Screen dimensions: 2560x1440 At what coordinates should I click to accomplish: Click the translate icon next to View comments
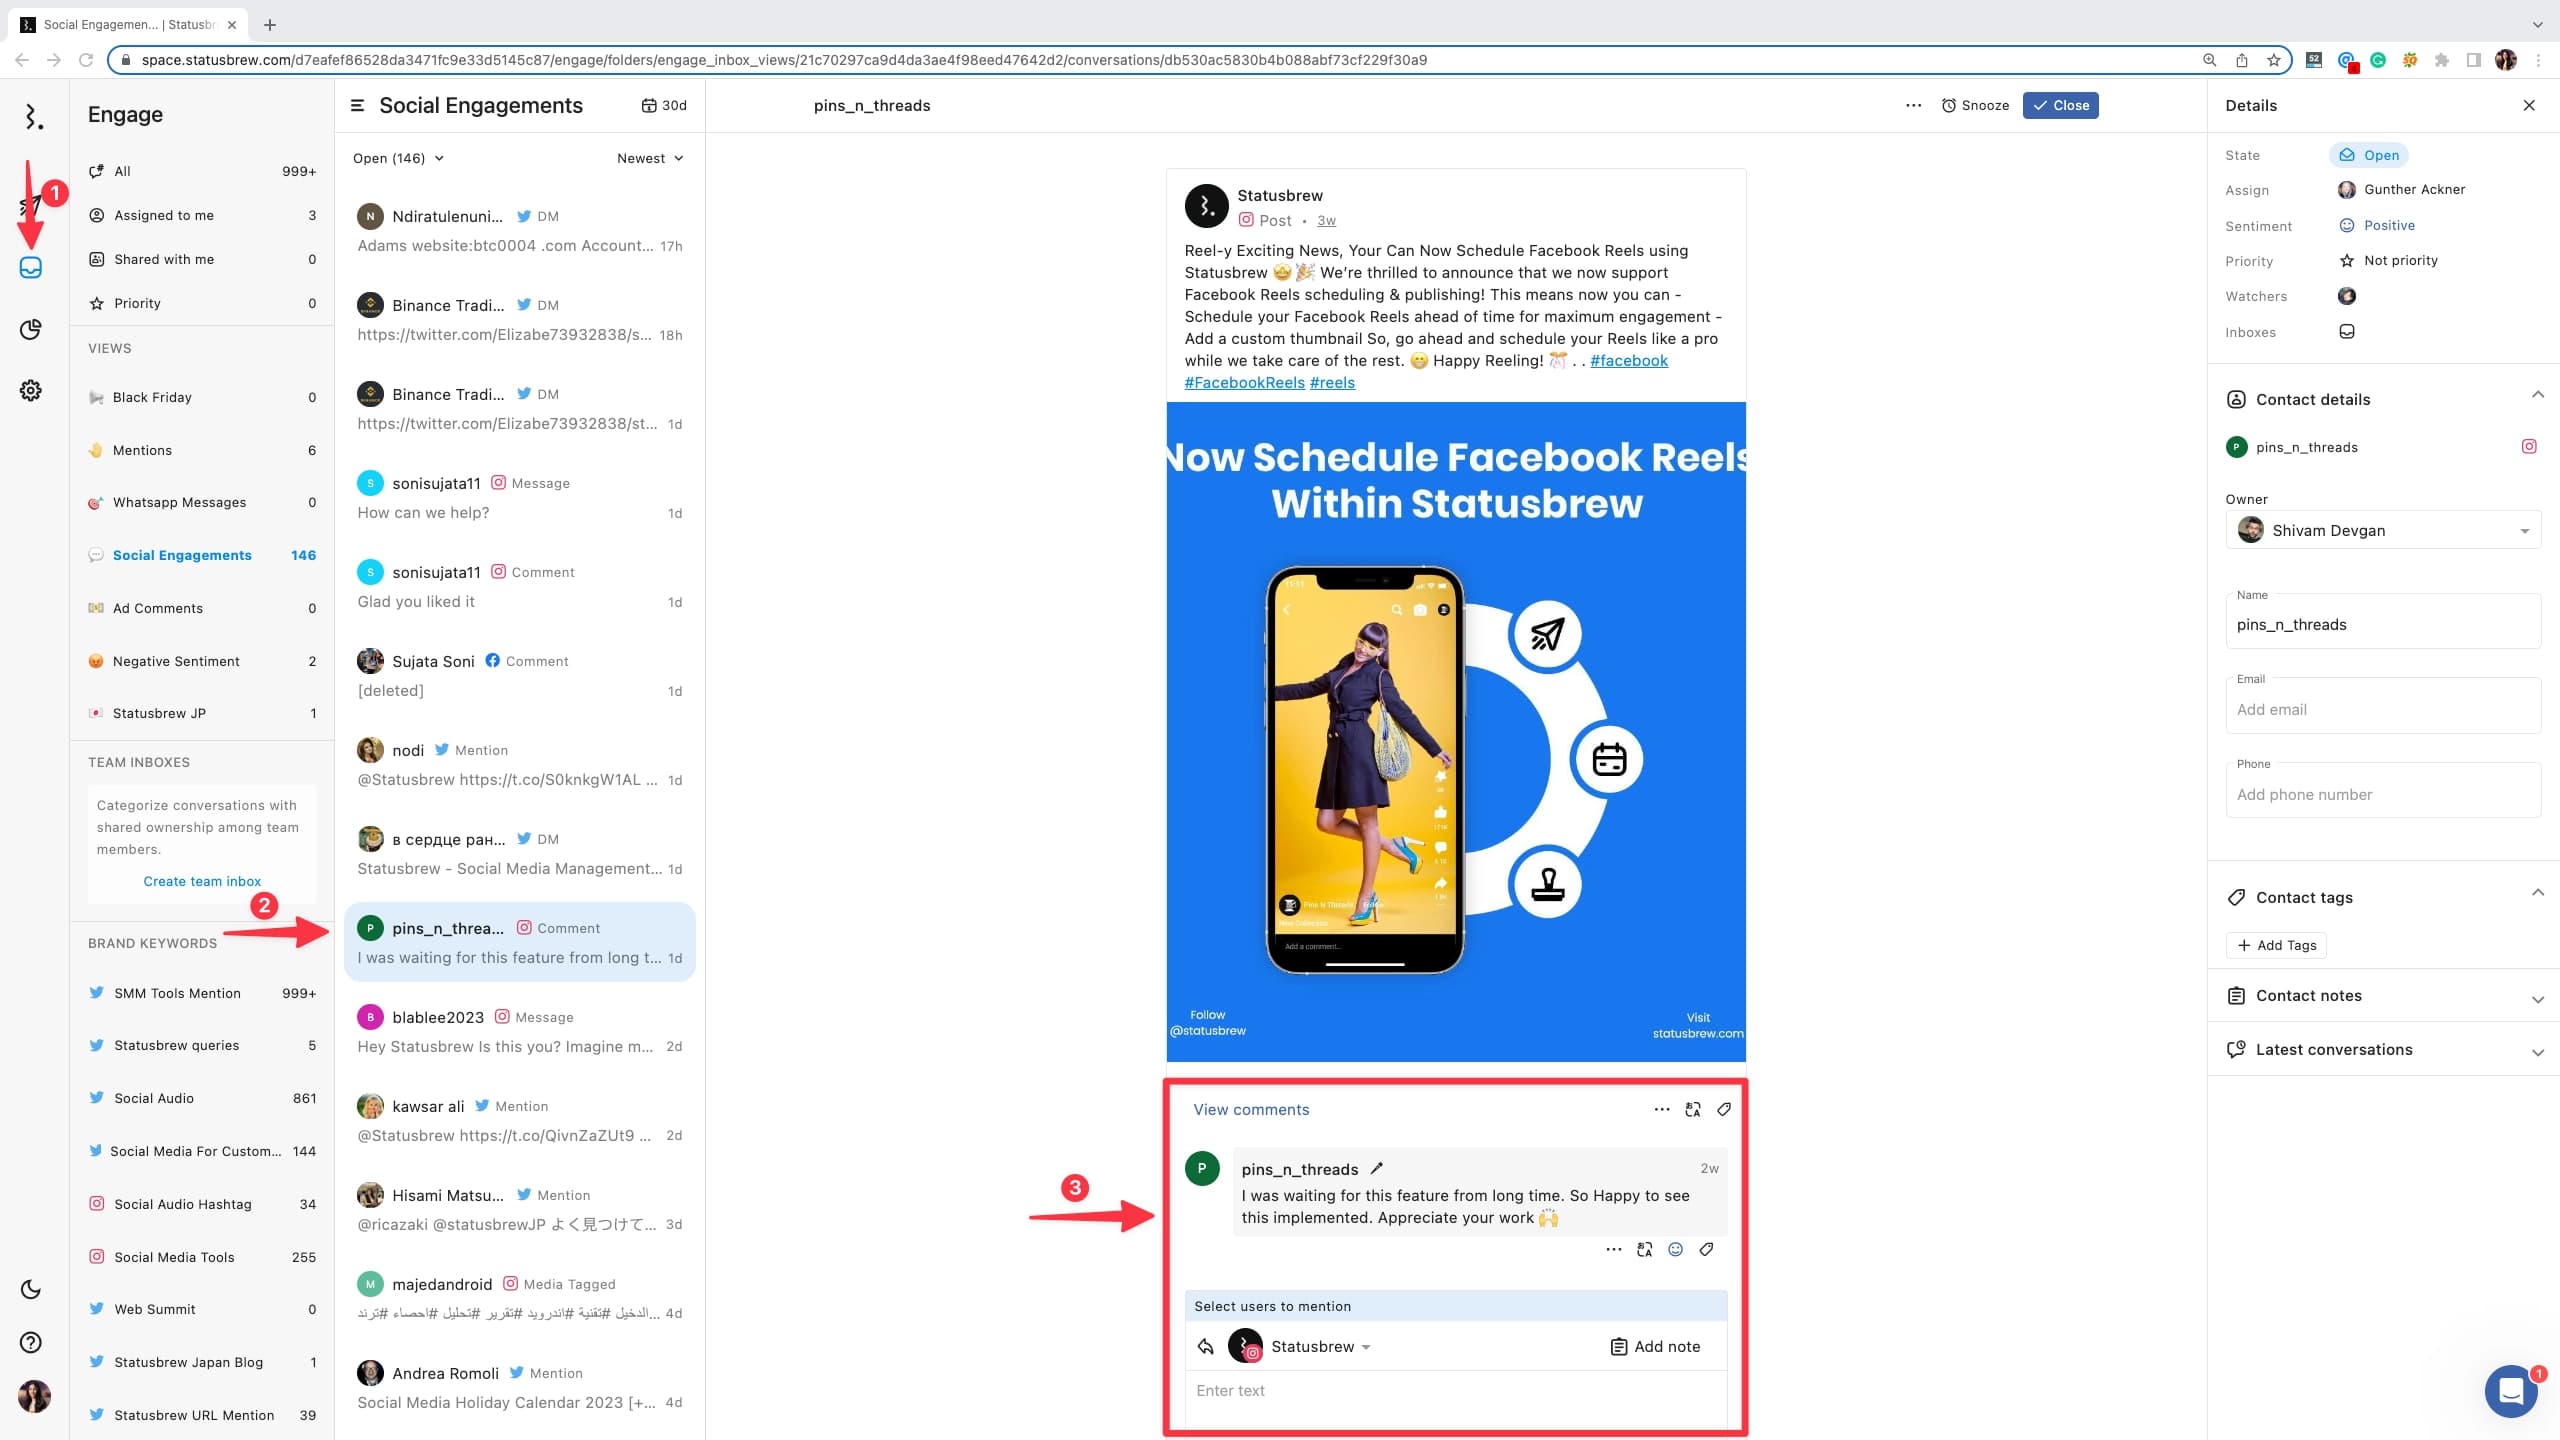coord(1693,1109)
